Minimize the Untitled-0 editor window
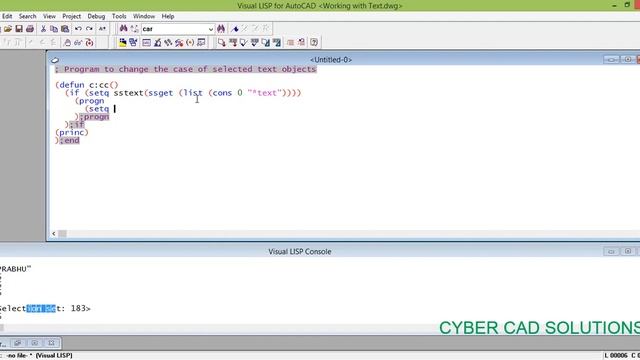 click(611, 60)
